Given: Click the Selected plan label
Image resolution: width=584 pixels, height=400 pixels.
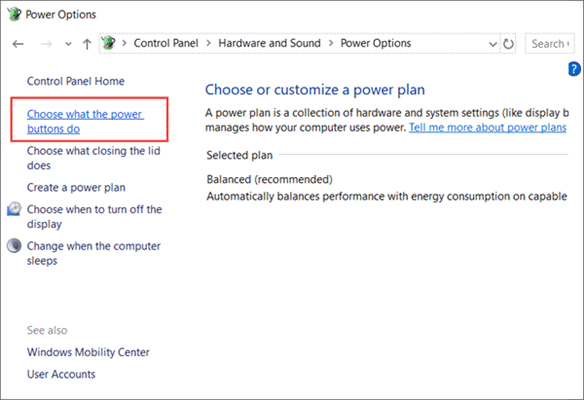Looking at the screenshot, I should coord(239,155).
